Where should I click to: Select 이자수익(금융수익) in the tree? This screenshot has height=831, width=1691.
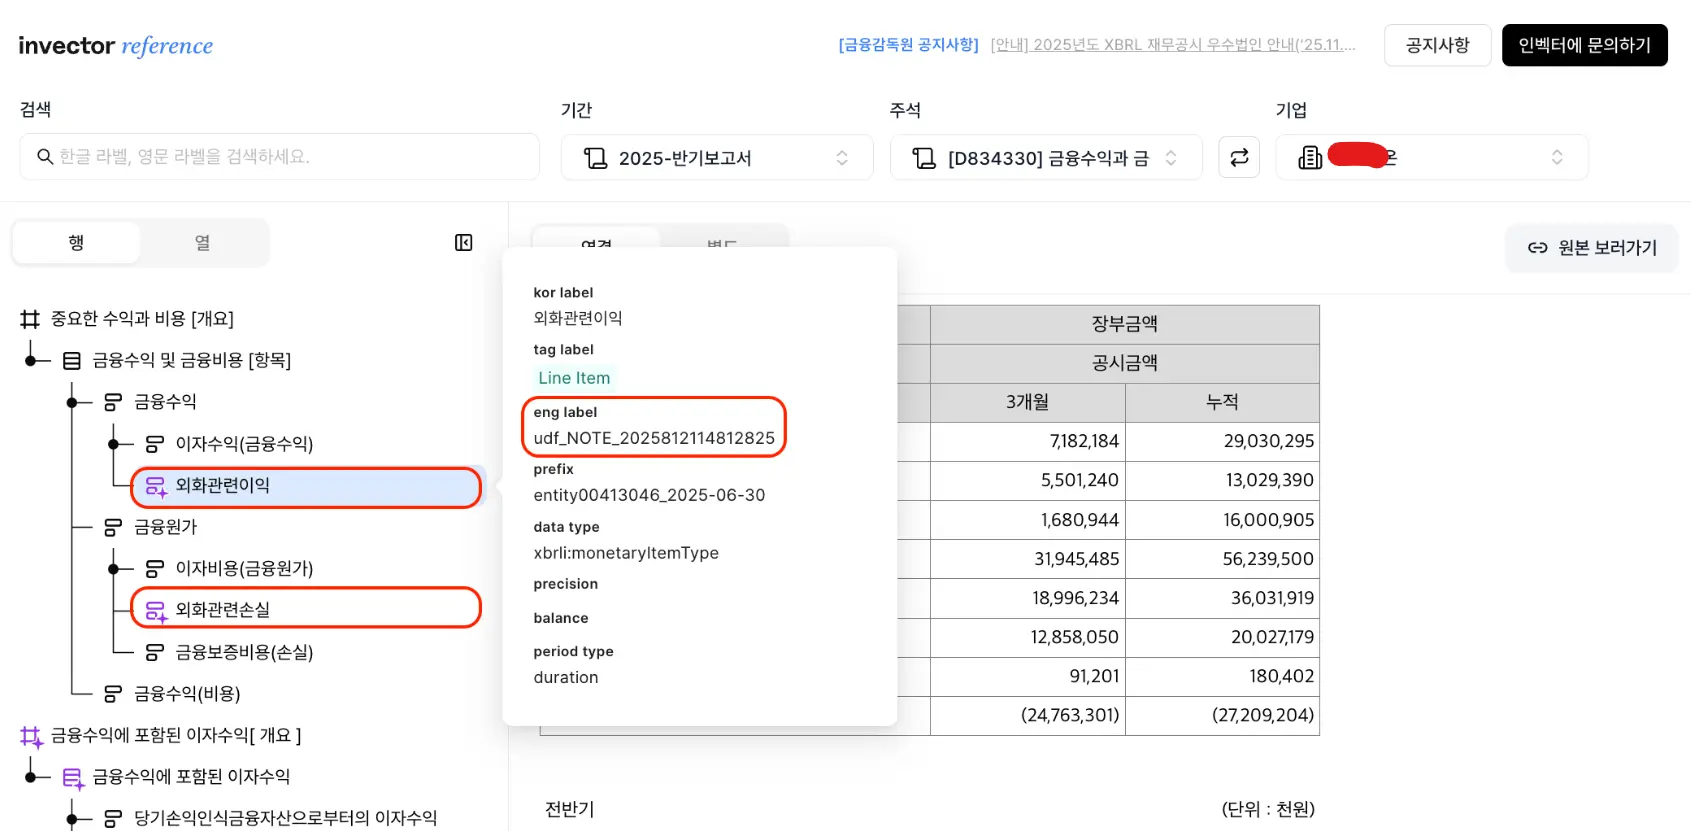244,444
